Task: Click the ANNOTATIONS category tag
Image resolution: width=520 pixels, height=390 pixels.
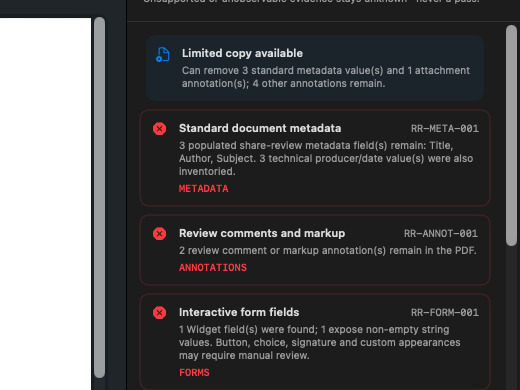Action: pyautogui.click(x=213, y=268)
